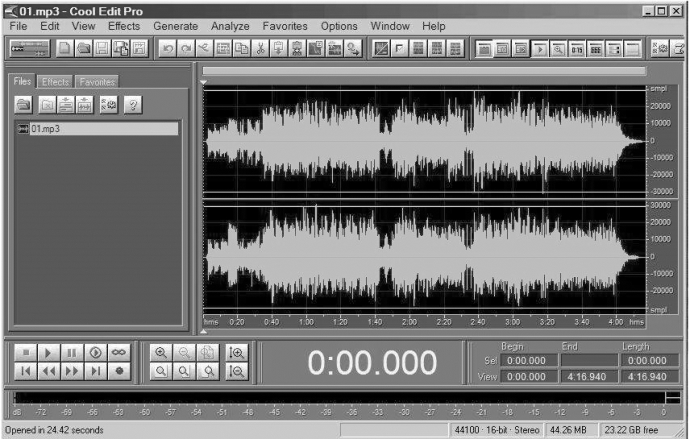
Task: Jump to the end with the skip-forward button
Action: coord(95,371)
